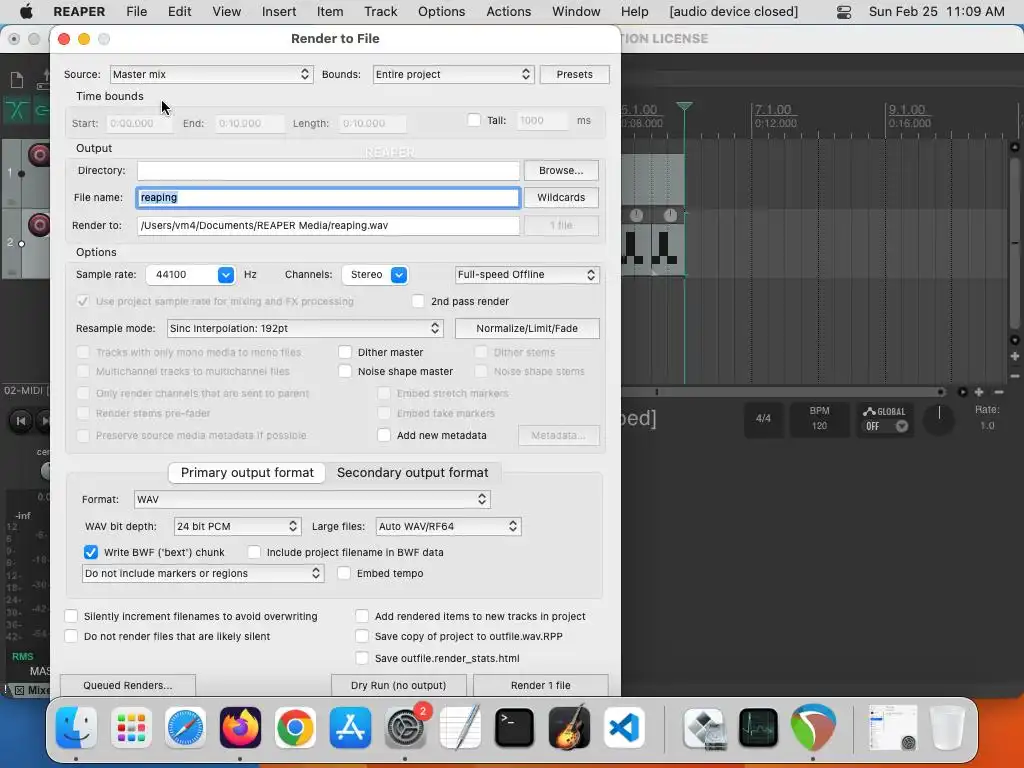Open Terminal from the dock

[515, 728]
